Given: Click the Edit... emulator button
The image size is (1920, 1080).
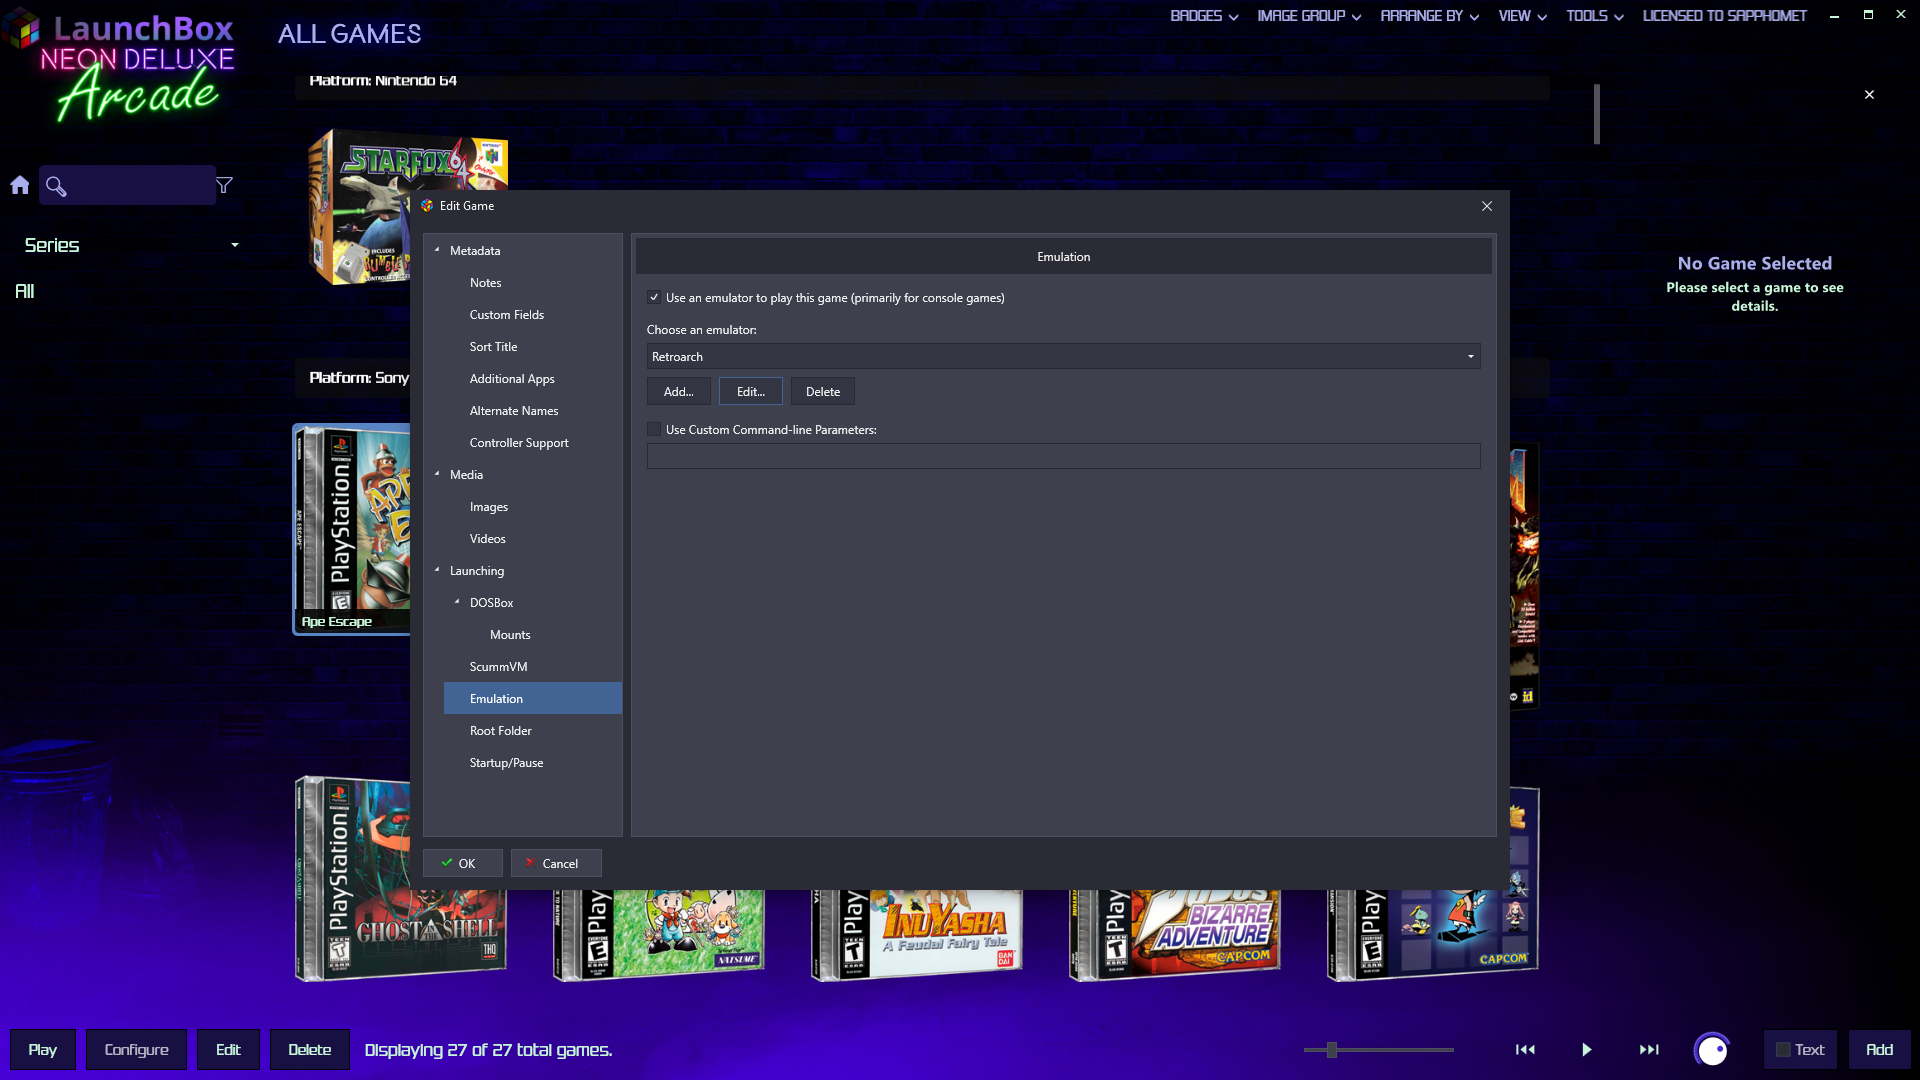Looking at the screenshot, I should tap(750, 391).
